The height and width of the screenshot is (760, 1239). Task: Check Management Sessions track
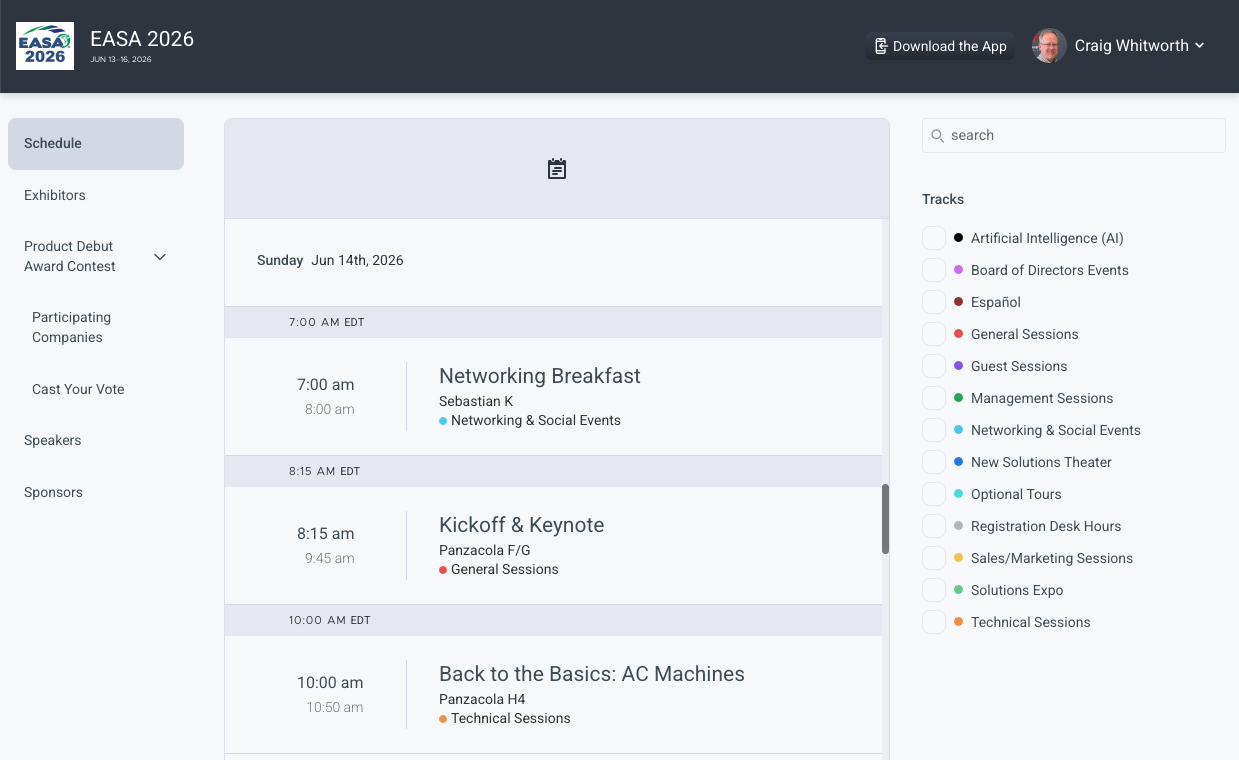[934, 398]
